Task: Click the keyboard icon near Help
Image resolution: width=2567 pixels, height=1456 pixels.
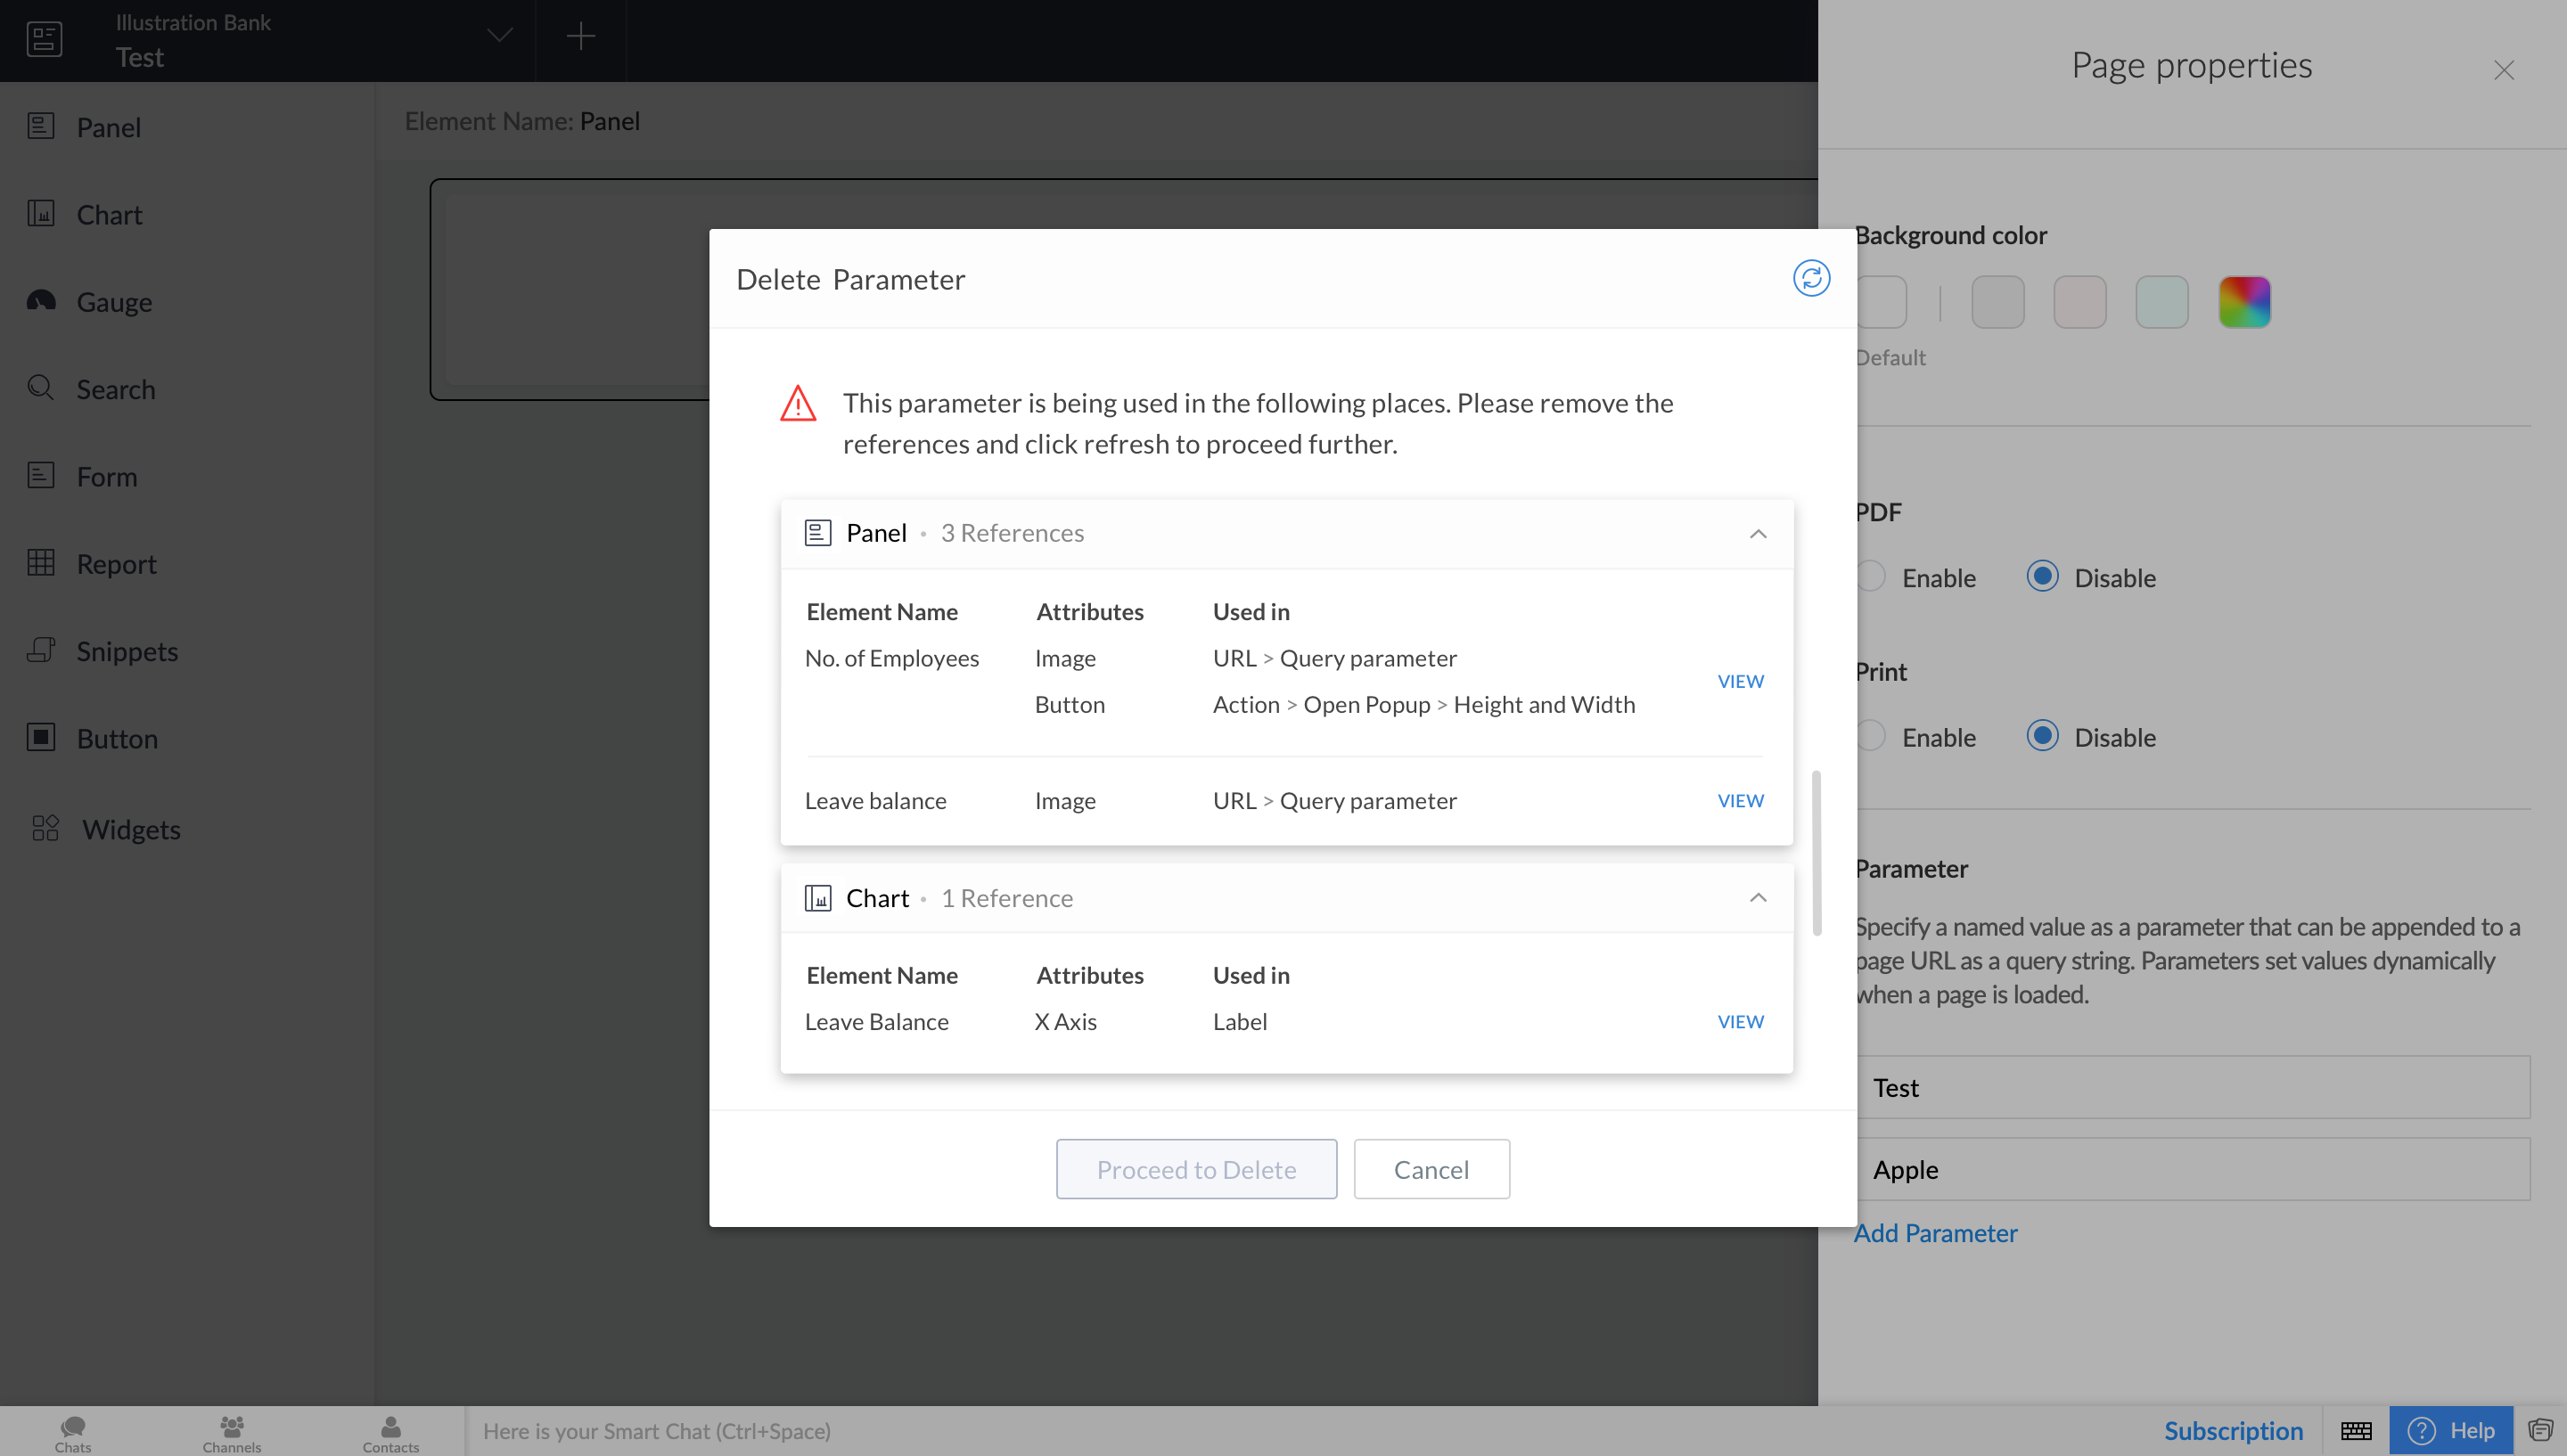Action: [2356, 1430]
